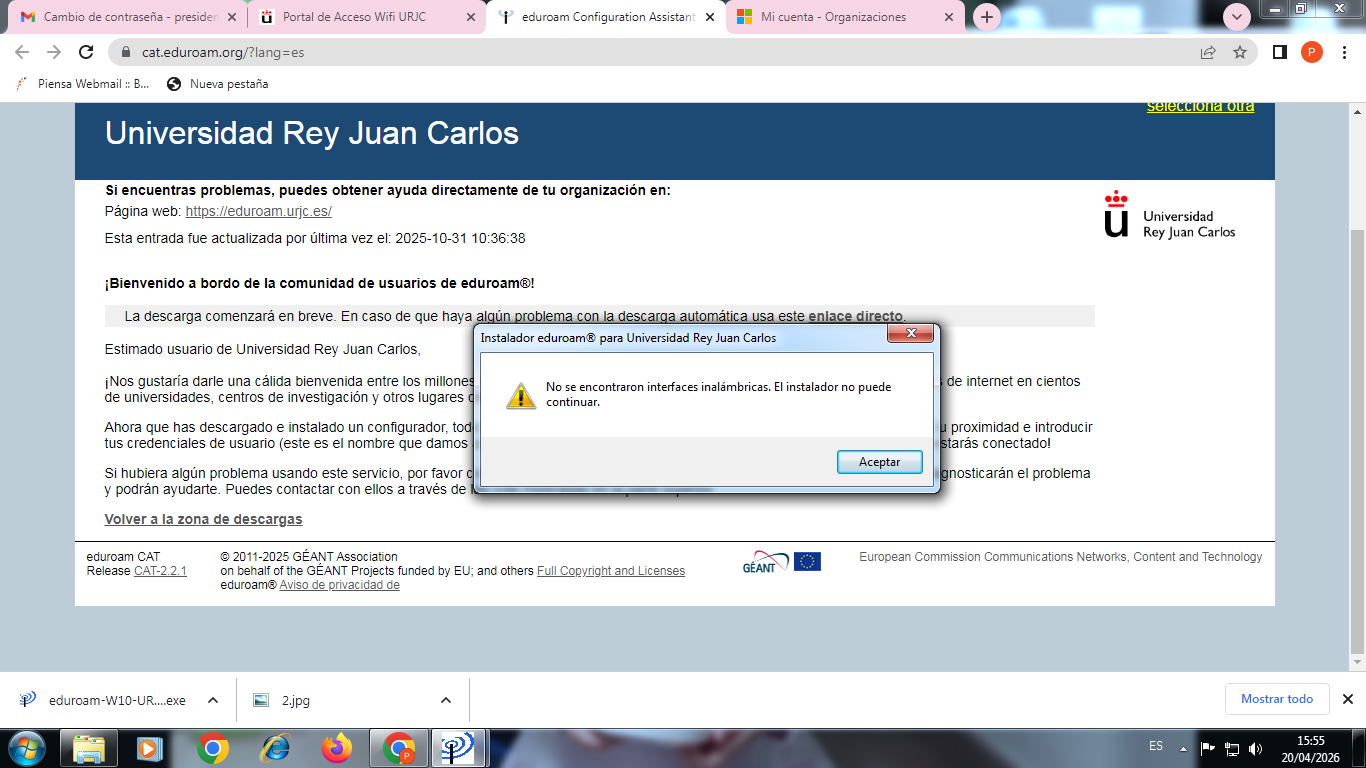Open Firefox from the taskbar
This screenshot has width=1366, height=768.
coord(337,747)
